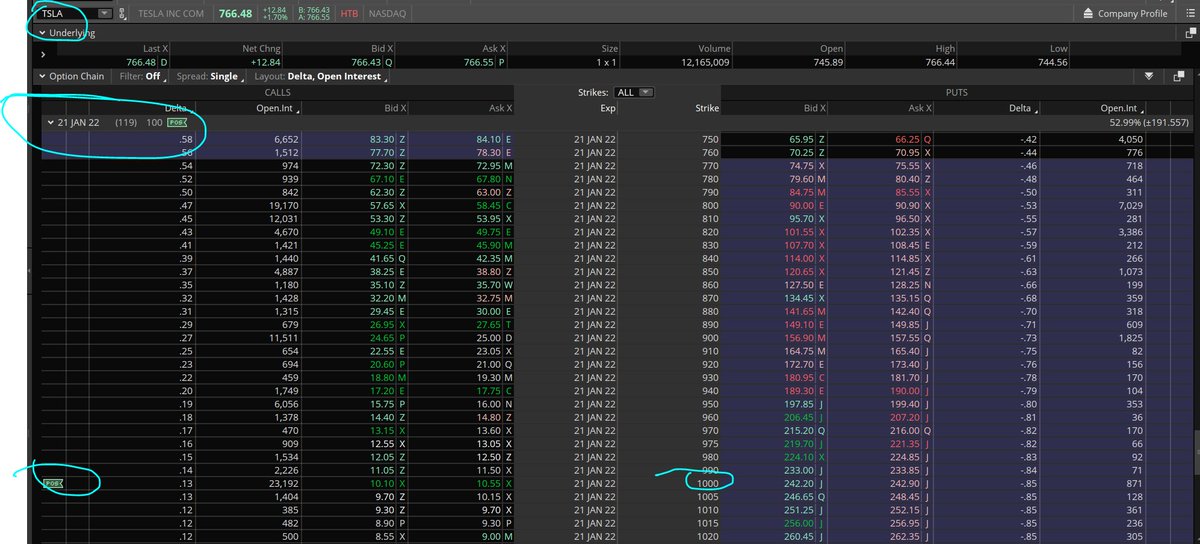
Task: Click the call ask 10.55 for strike 1000
Action: [x=490, y=482]
